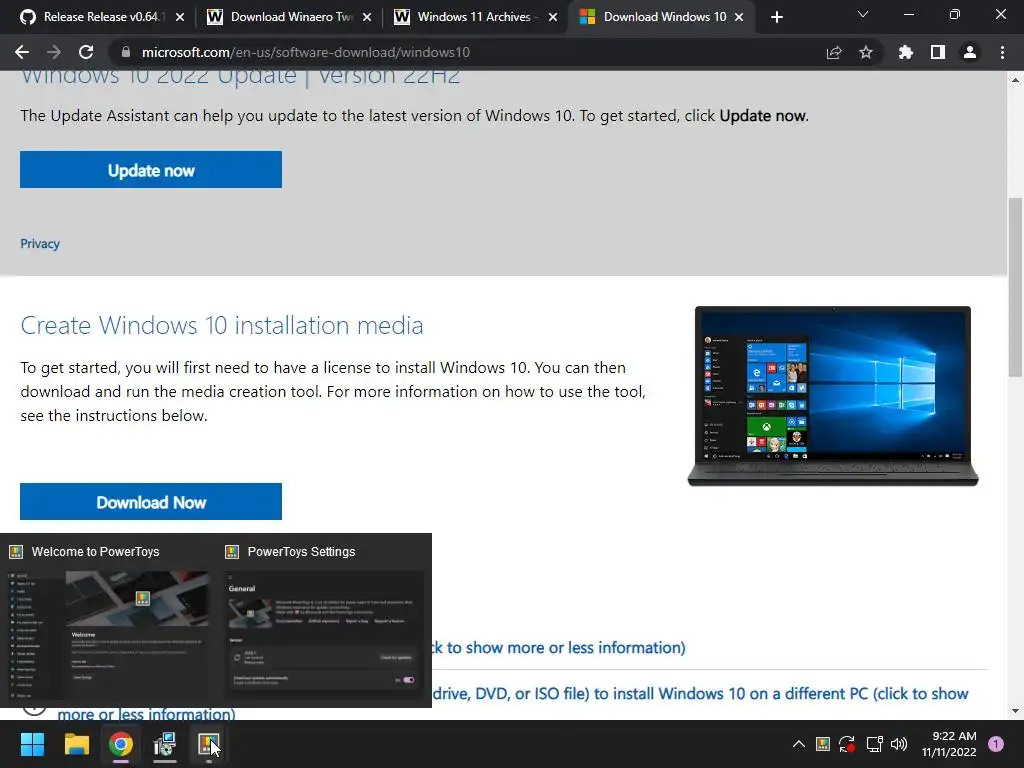The width and height of the screenshot is (1024, 768).
Task: Open a new browser tab
Action: point(776,17)
